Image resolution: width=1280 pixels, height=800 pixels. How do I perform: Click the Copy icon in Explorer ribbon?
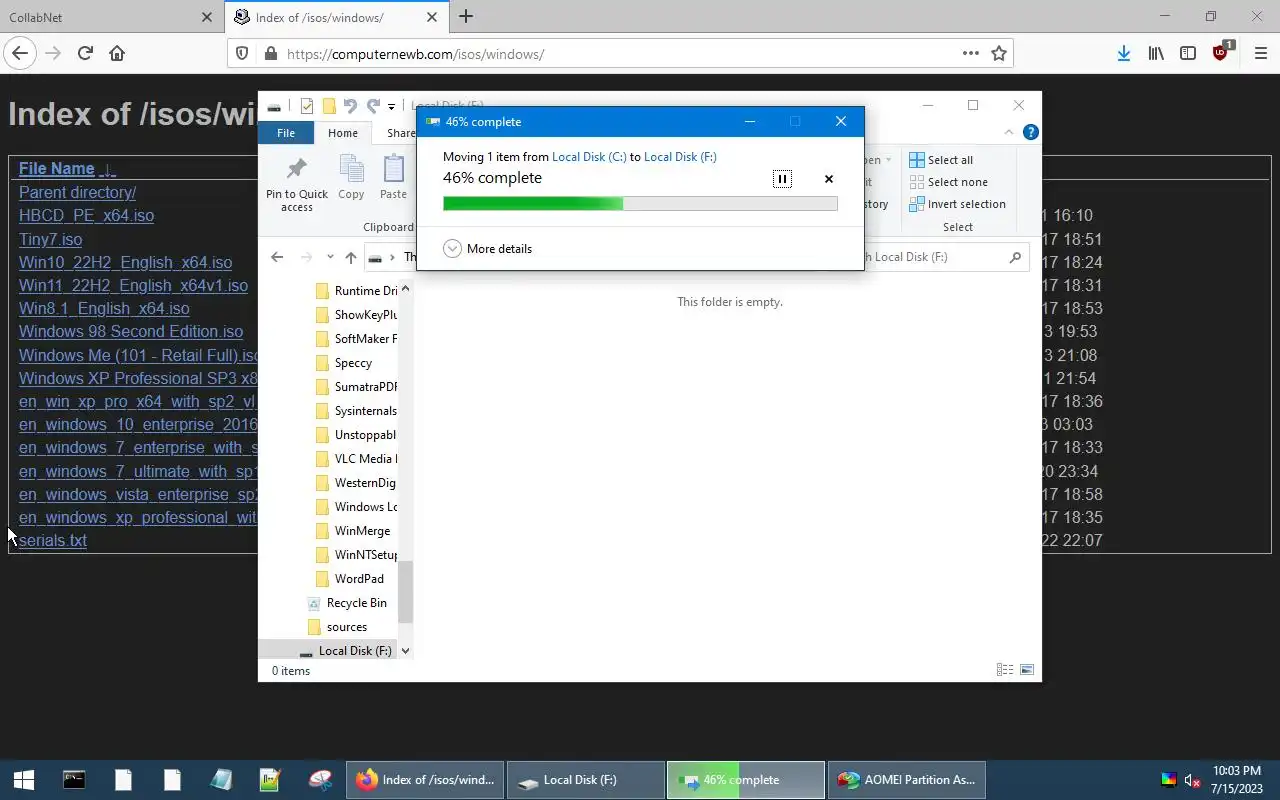click(351, 178)
